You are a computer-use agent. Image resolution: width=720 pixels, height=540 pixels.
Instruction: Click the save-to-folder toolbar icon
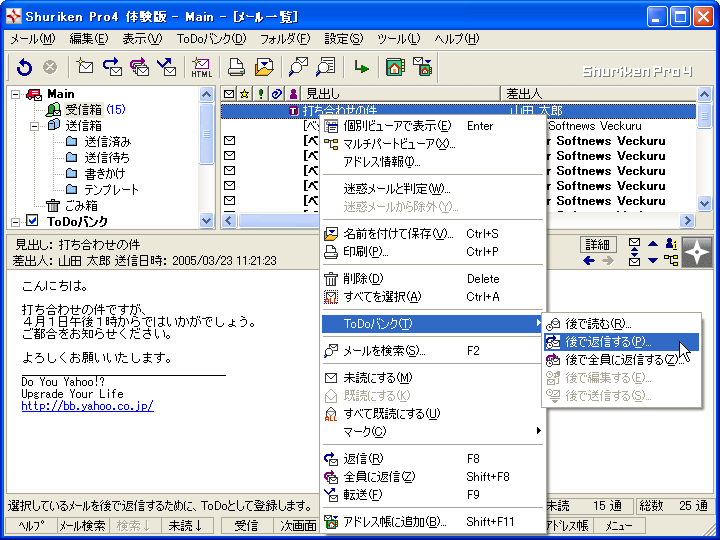tap(264, 67)
